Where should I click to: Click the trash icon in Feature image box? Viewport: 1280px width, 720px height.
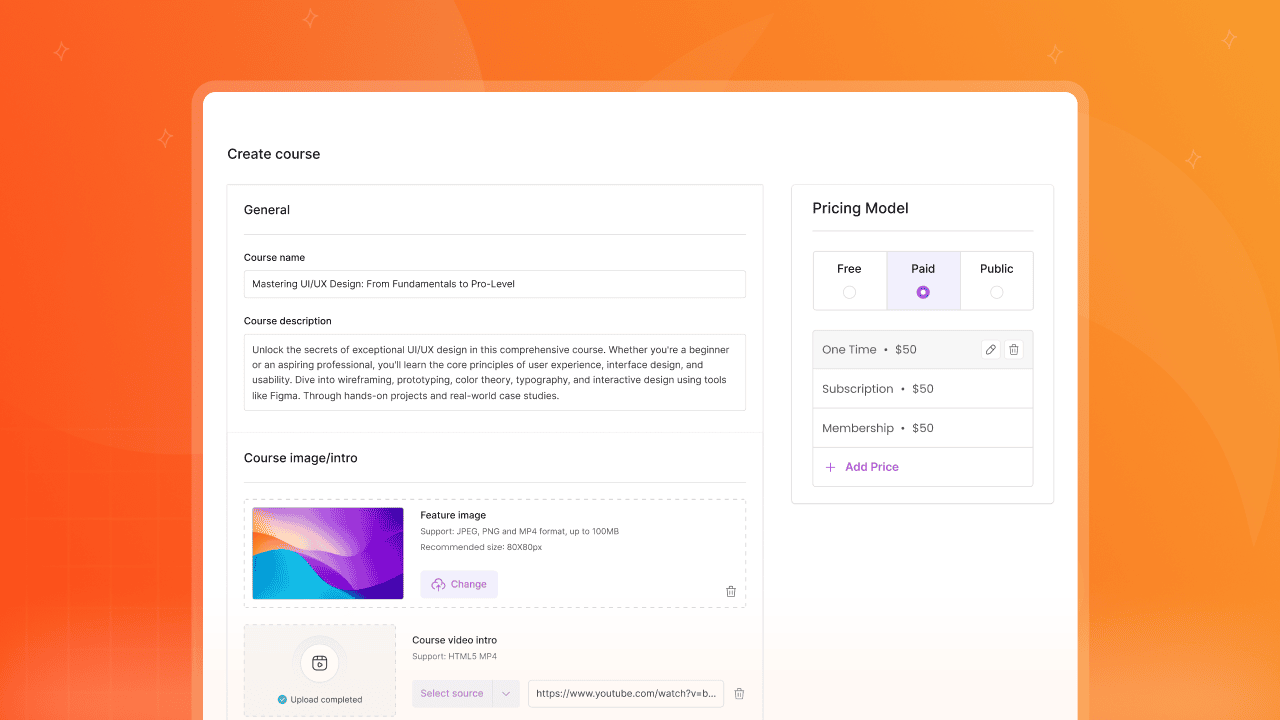[731, 591]
